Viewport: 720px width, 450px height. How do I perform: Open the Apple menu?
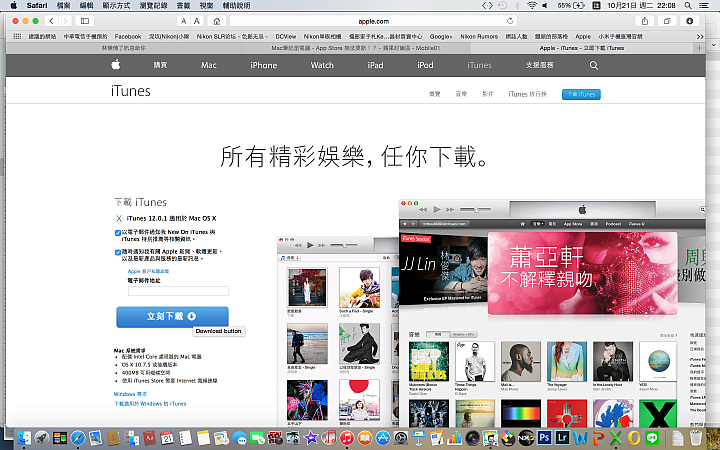13,6
